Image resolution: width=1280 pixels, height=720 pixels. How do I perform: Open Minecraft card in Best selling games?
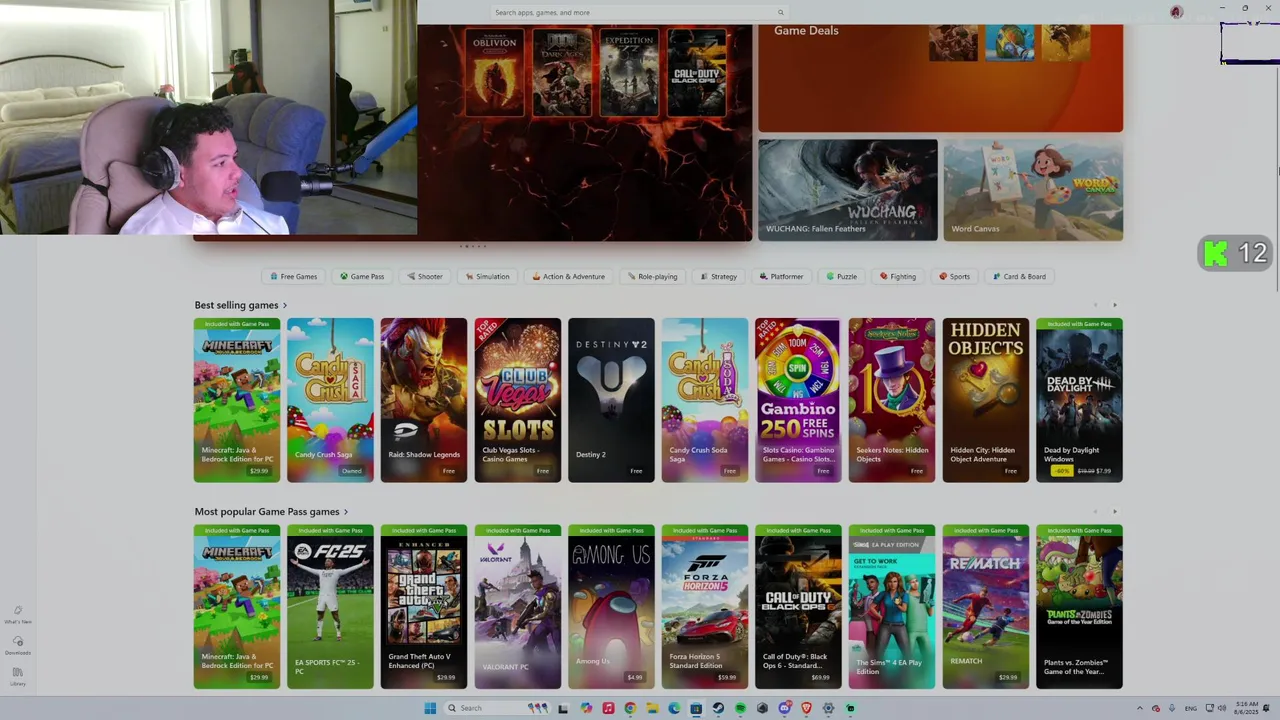coord(237,400)
